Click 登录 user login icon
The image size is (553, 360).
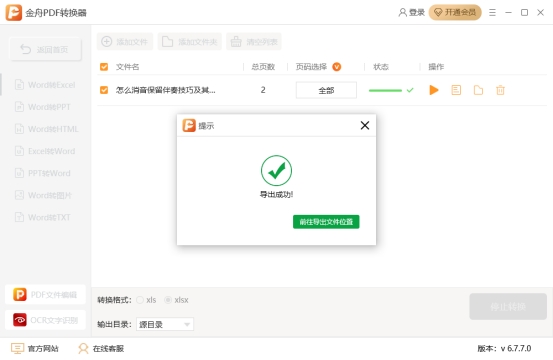tap(412, 13)
